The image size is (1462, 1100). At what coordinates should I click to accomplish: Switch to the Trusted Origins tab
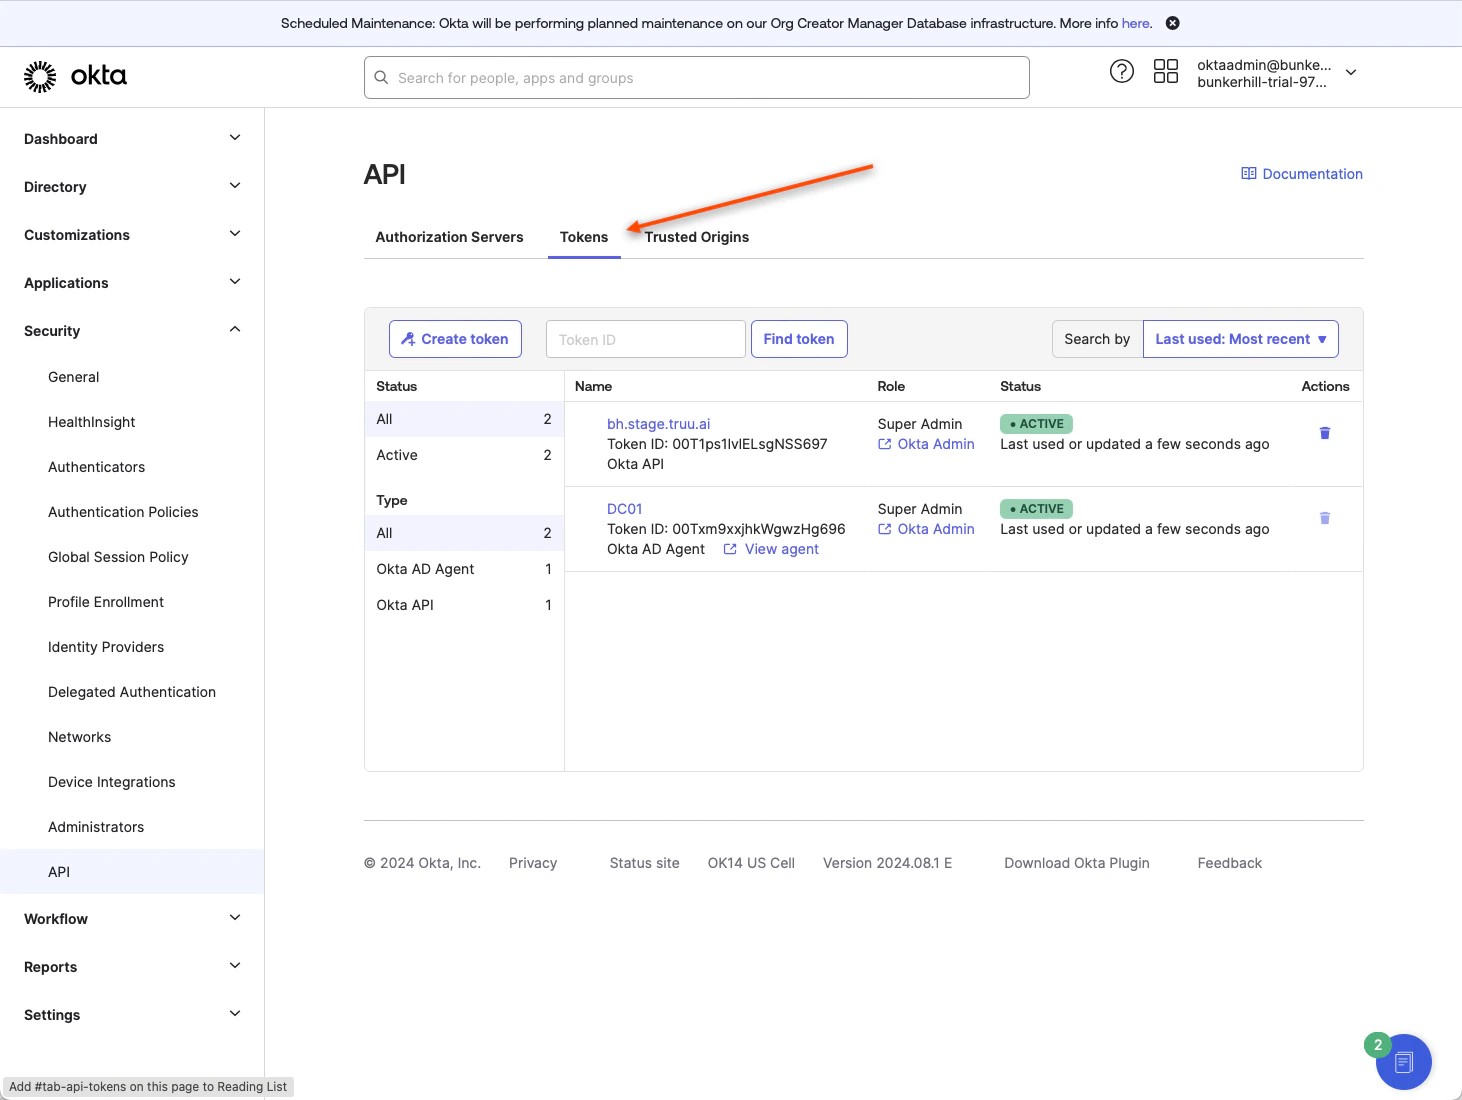(697, 237)
